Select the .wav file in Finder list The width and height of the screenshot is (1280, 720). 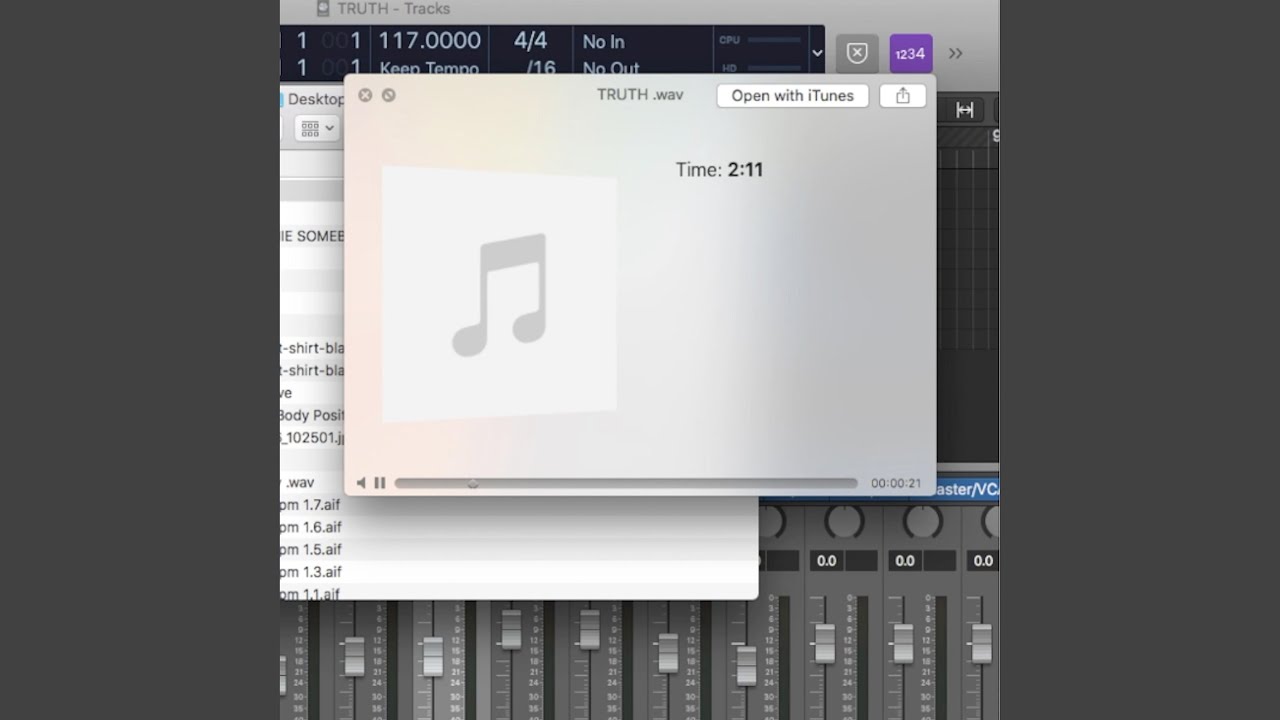298,482
